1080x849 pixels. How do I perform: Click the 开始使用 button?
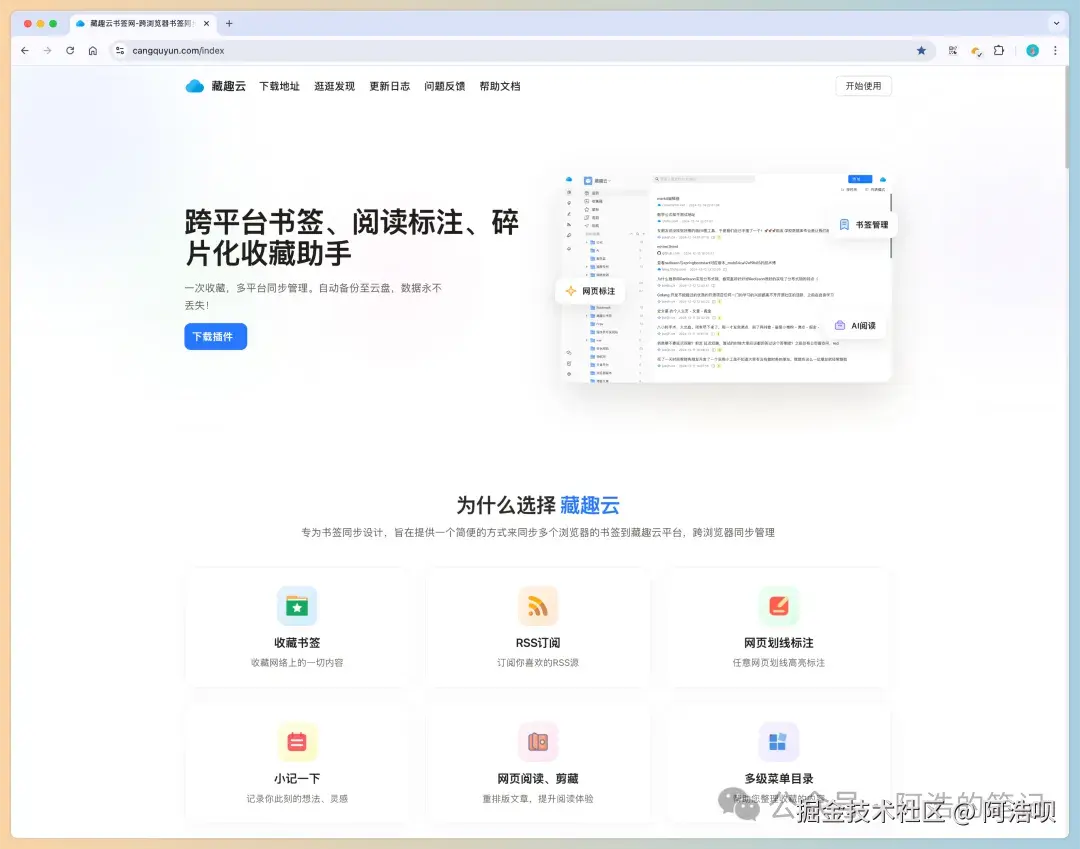864,86
